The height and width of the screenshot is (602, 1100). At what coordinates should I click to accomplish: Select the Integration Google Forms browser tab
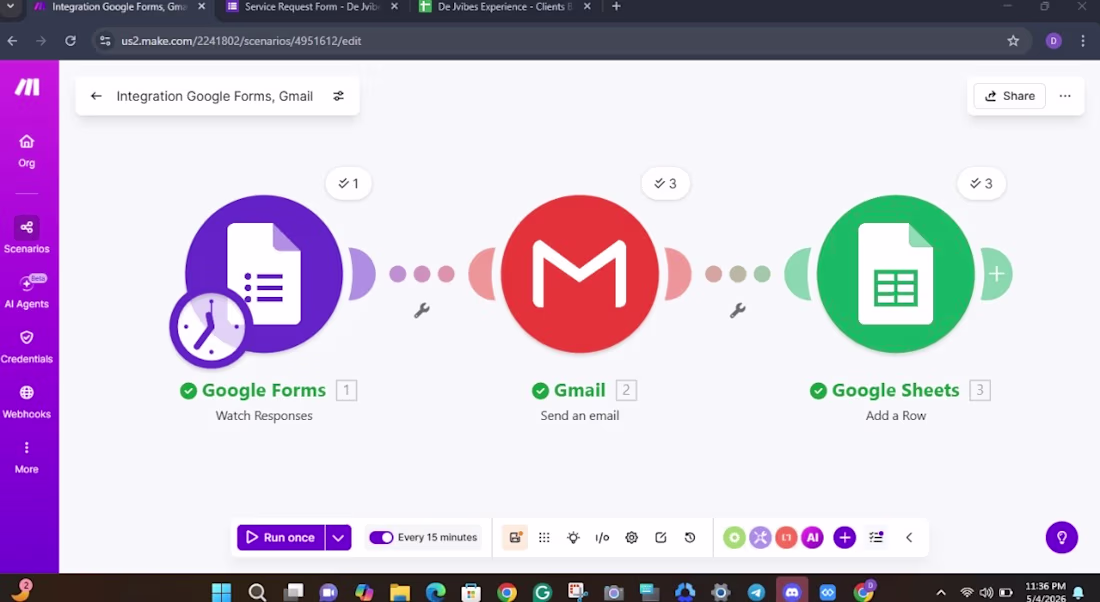[119, 7]
